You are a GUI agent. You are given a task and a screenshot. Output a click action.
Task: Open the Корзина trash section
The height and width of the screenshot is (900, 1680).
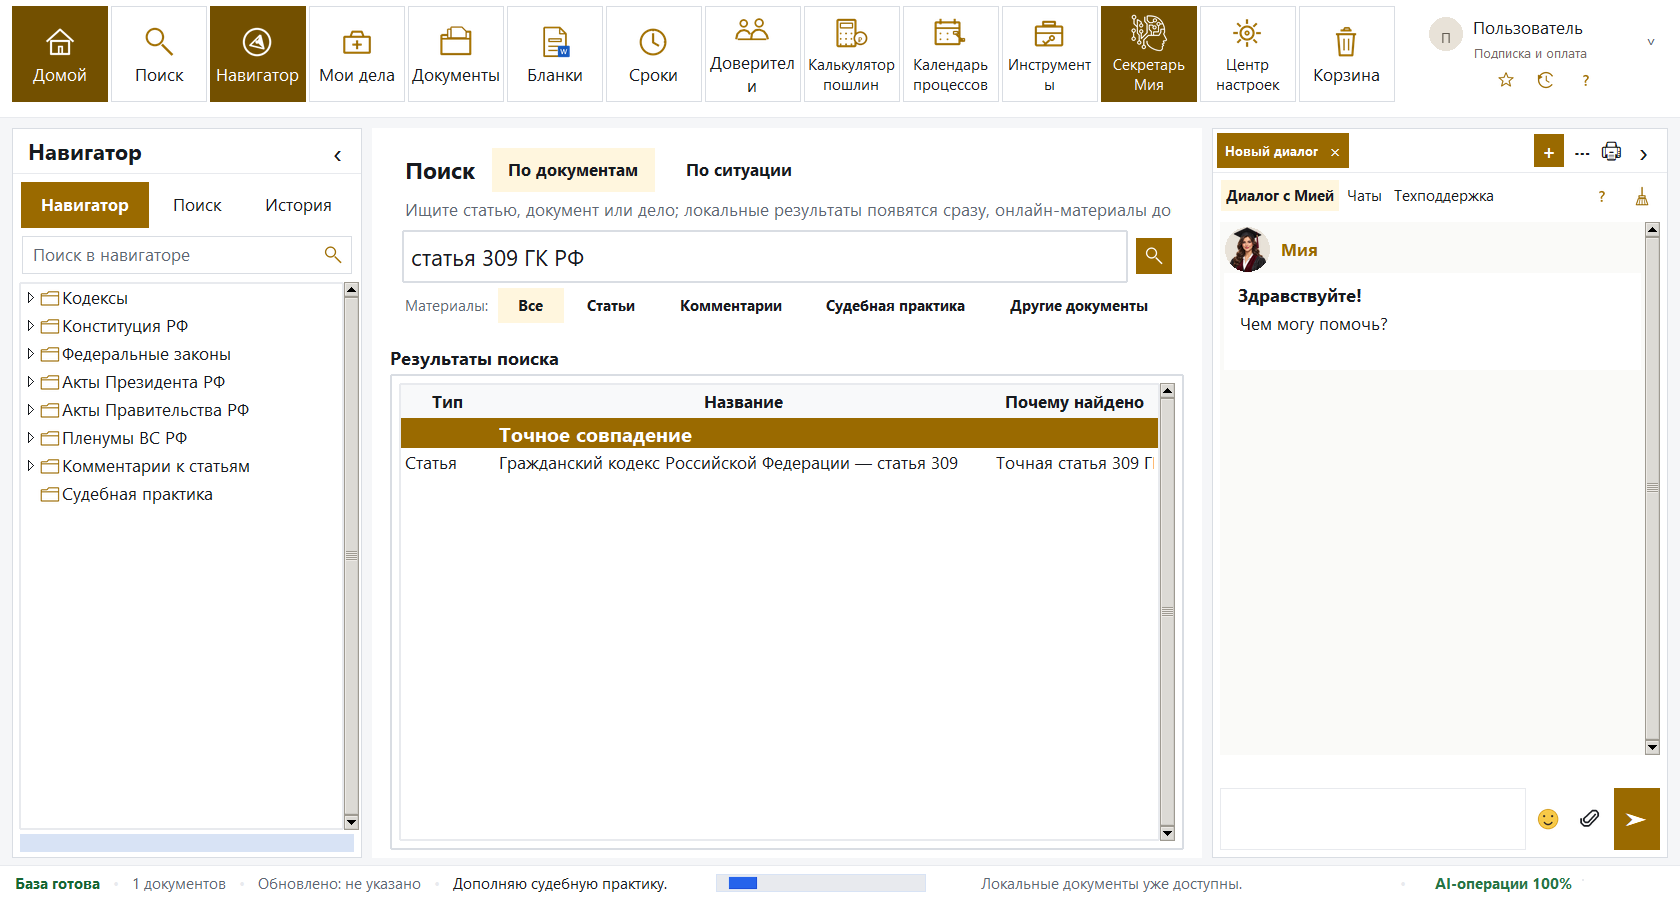tap(1346, 54)
